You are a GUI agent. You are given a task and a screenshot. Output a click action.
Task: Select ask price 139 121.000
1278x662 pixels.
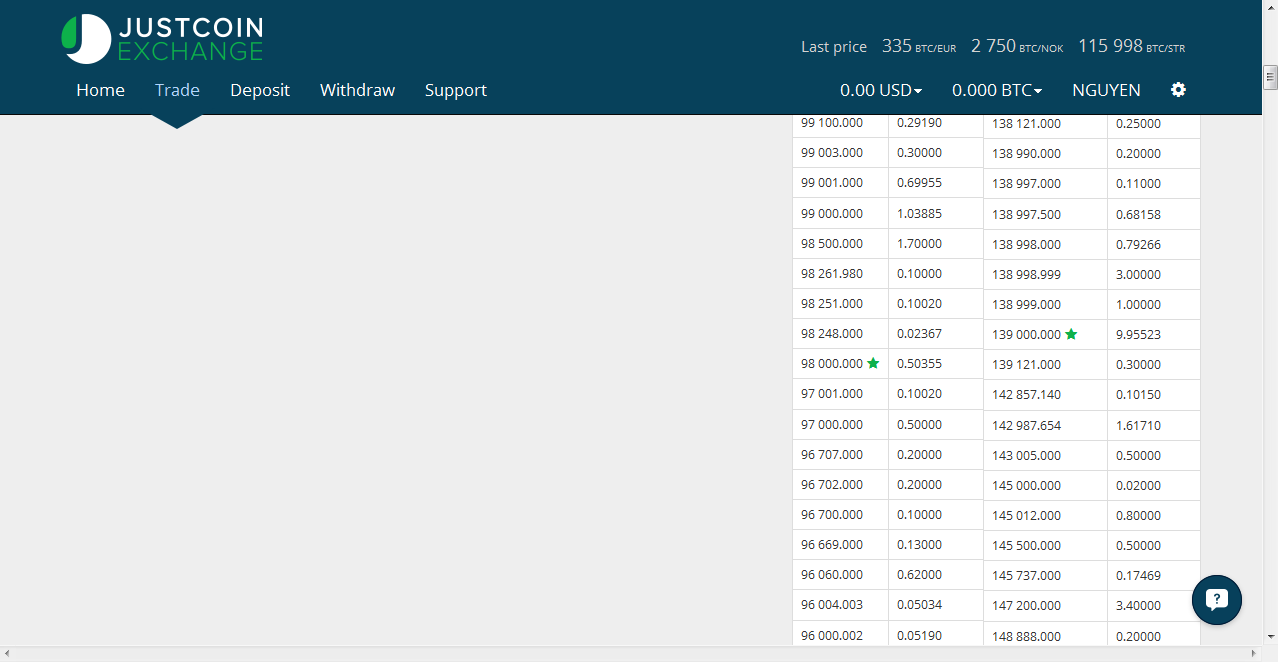pos(1027,364)
